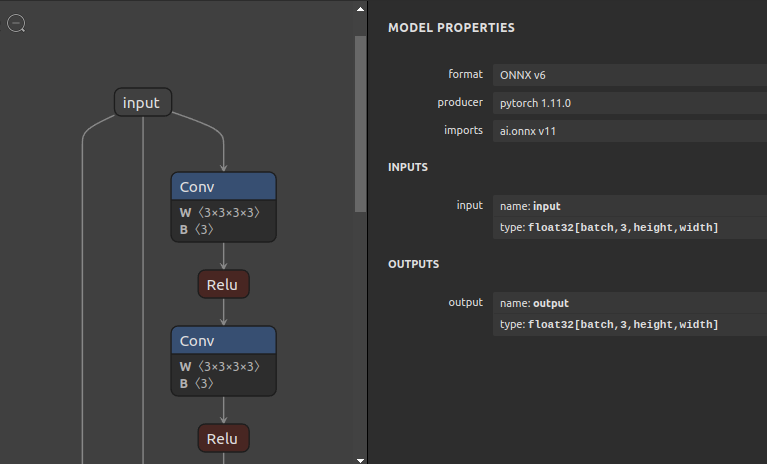Image resolution: width=767 pixels, height=464 pixels.
Task: Click the second Relu node at bottom
Action: [x=223, y=438]
